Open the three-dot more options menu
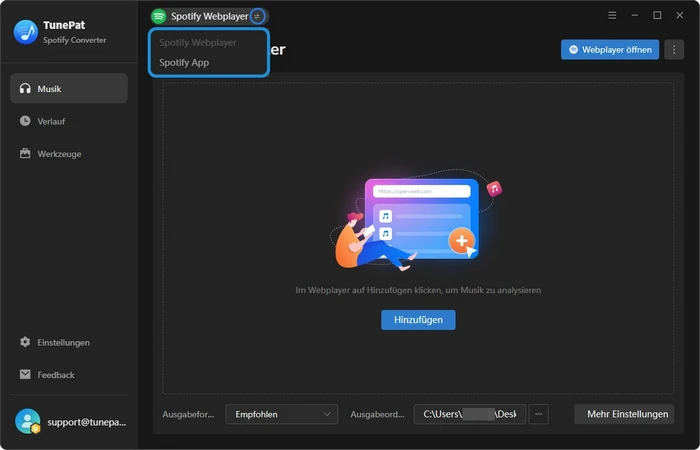The height and width of the screenshot is (450, 700). click(674, 50)
